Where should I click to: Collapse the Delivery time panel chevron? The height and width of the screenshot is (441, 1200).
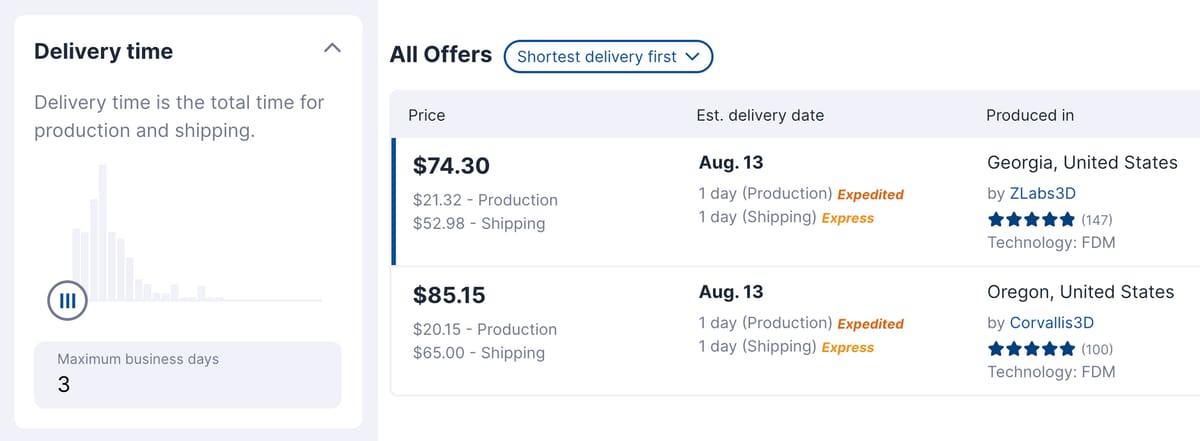tap(334, 49)
